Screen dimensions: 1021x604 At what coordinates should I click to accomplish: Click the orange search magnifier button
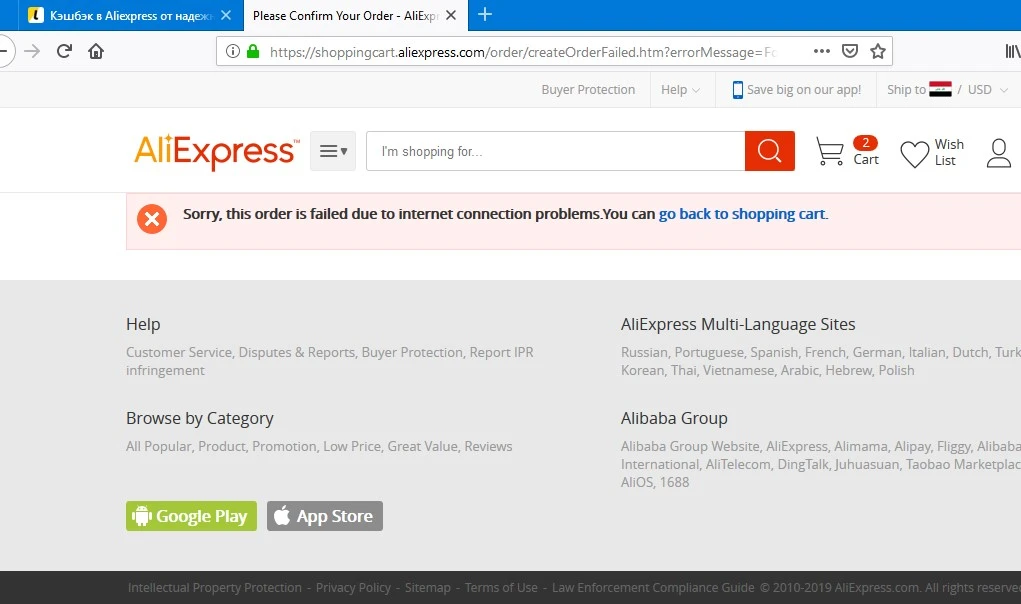(770, 151)
